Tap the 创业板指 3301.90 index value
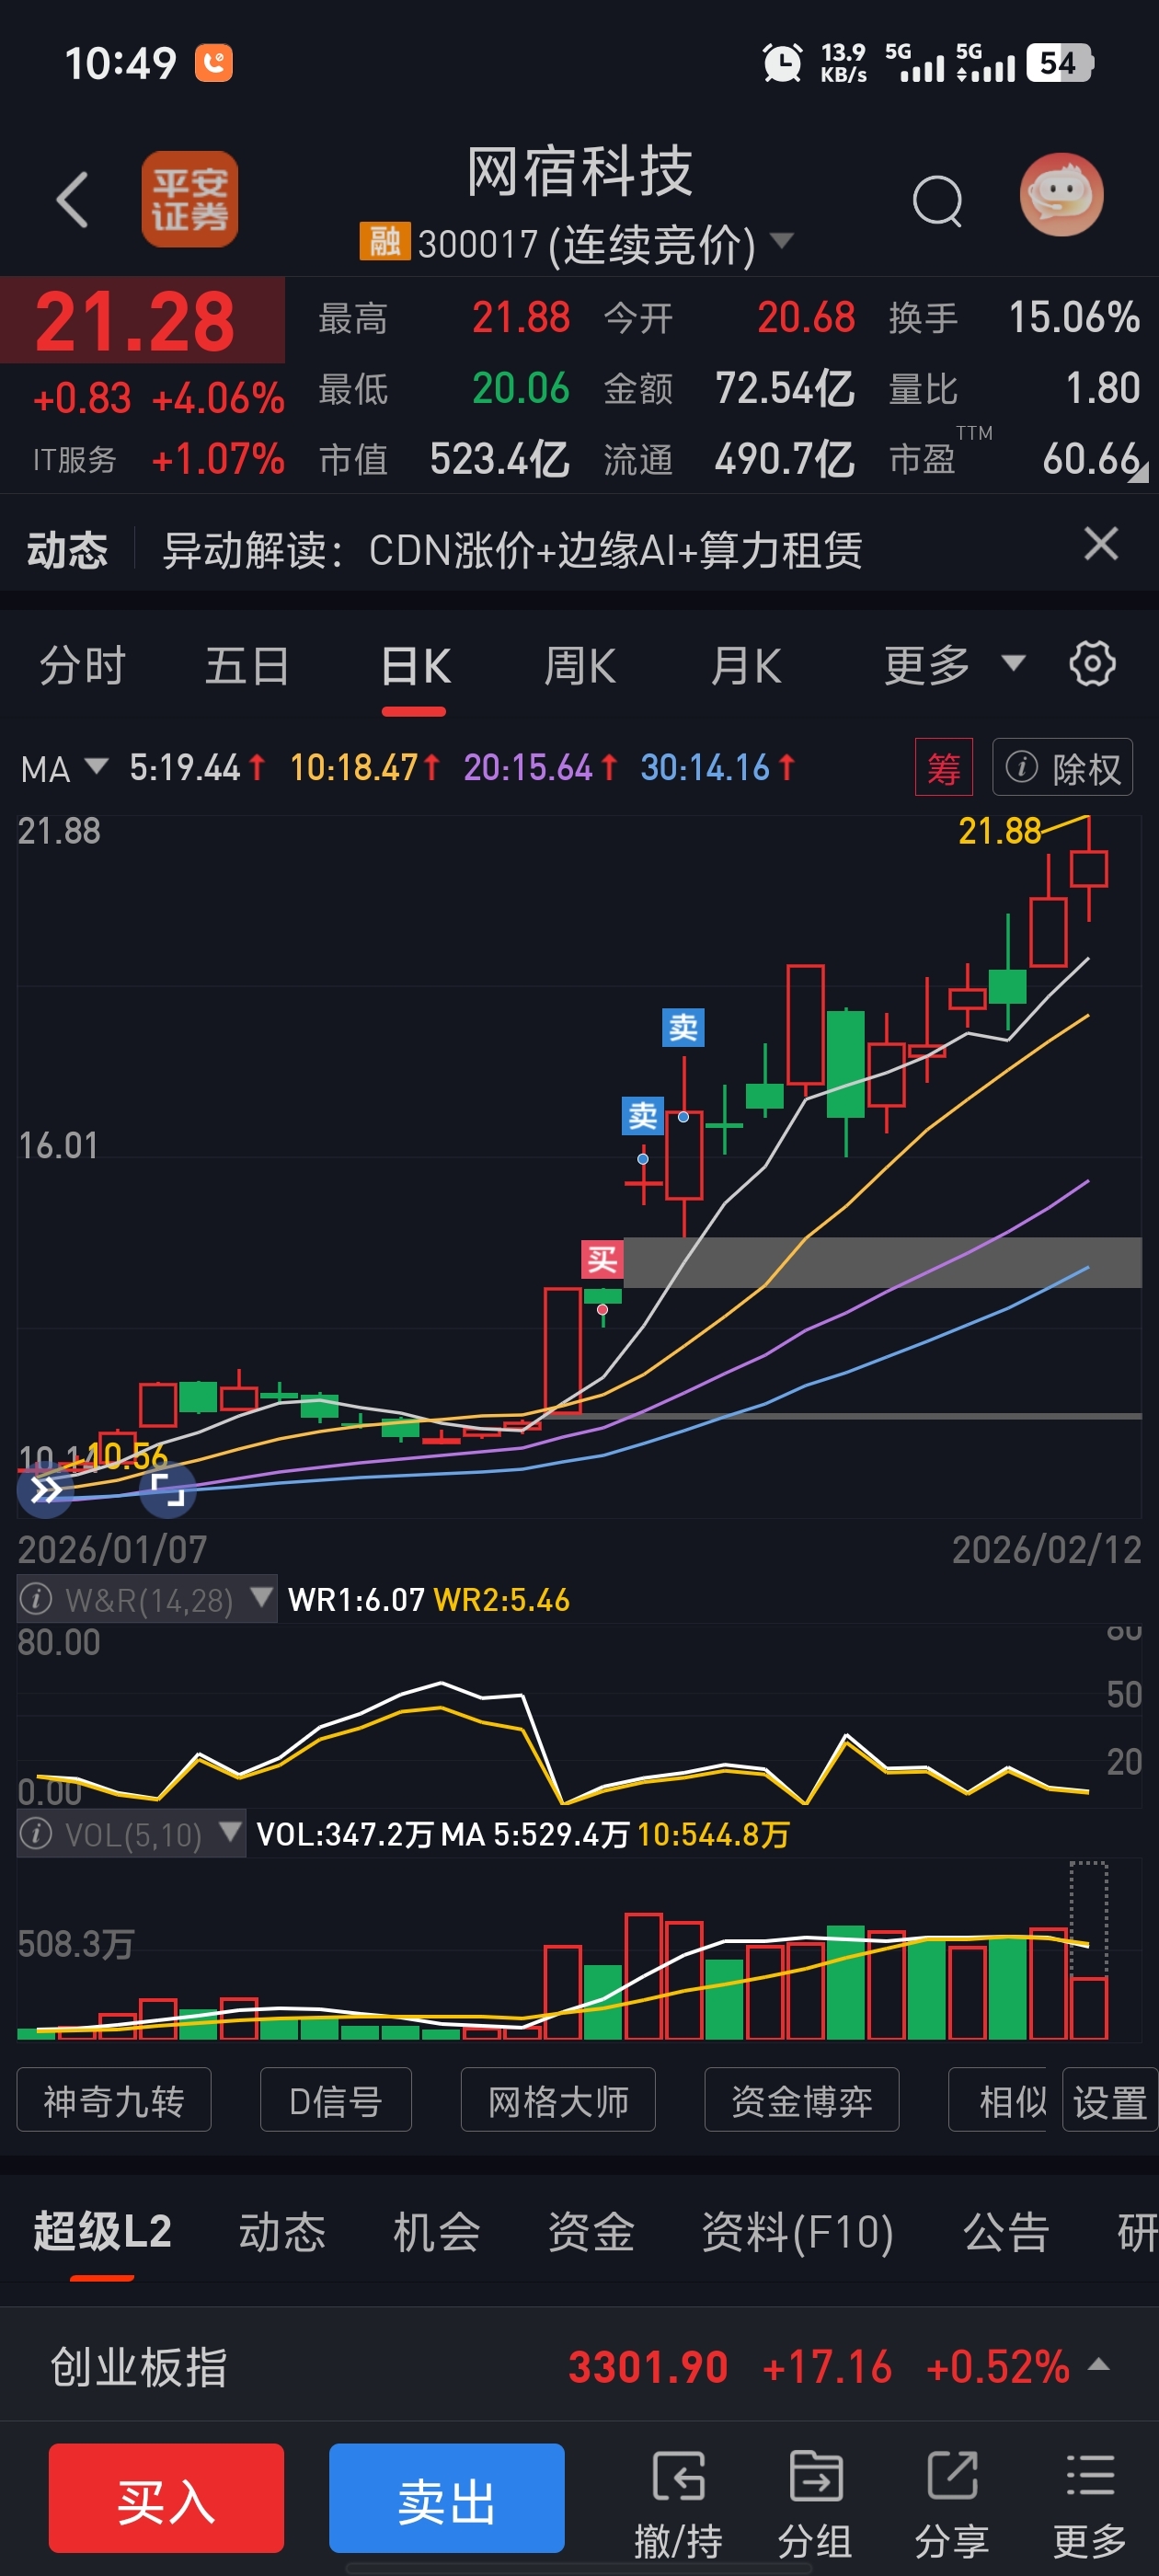This screenshot has width=1159, height=2576. (x=648, y=2366)
